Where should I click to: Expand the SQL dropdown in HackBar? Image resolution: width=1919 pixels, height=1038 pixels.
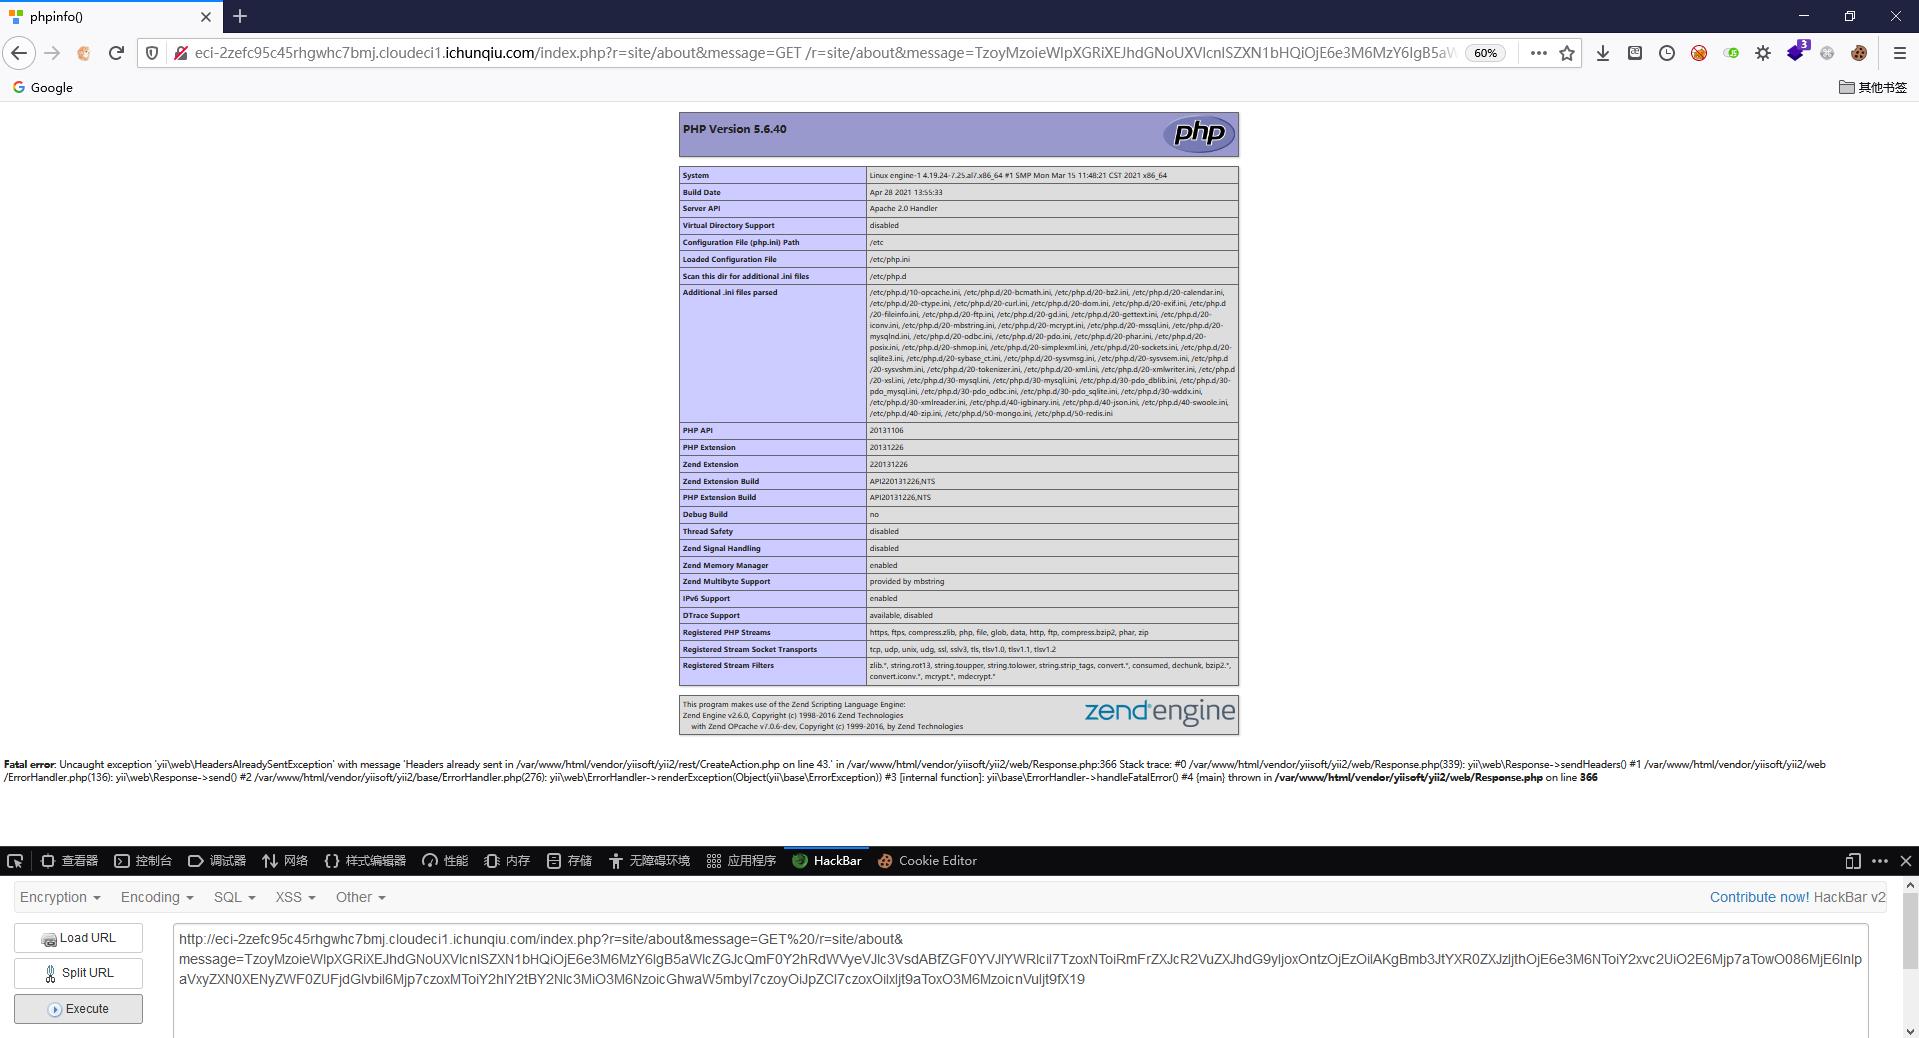(234, 898)
